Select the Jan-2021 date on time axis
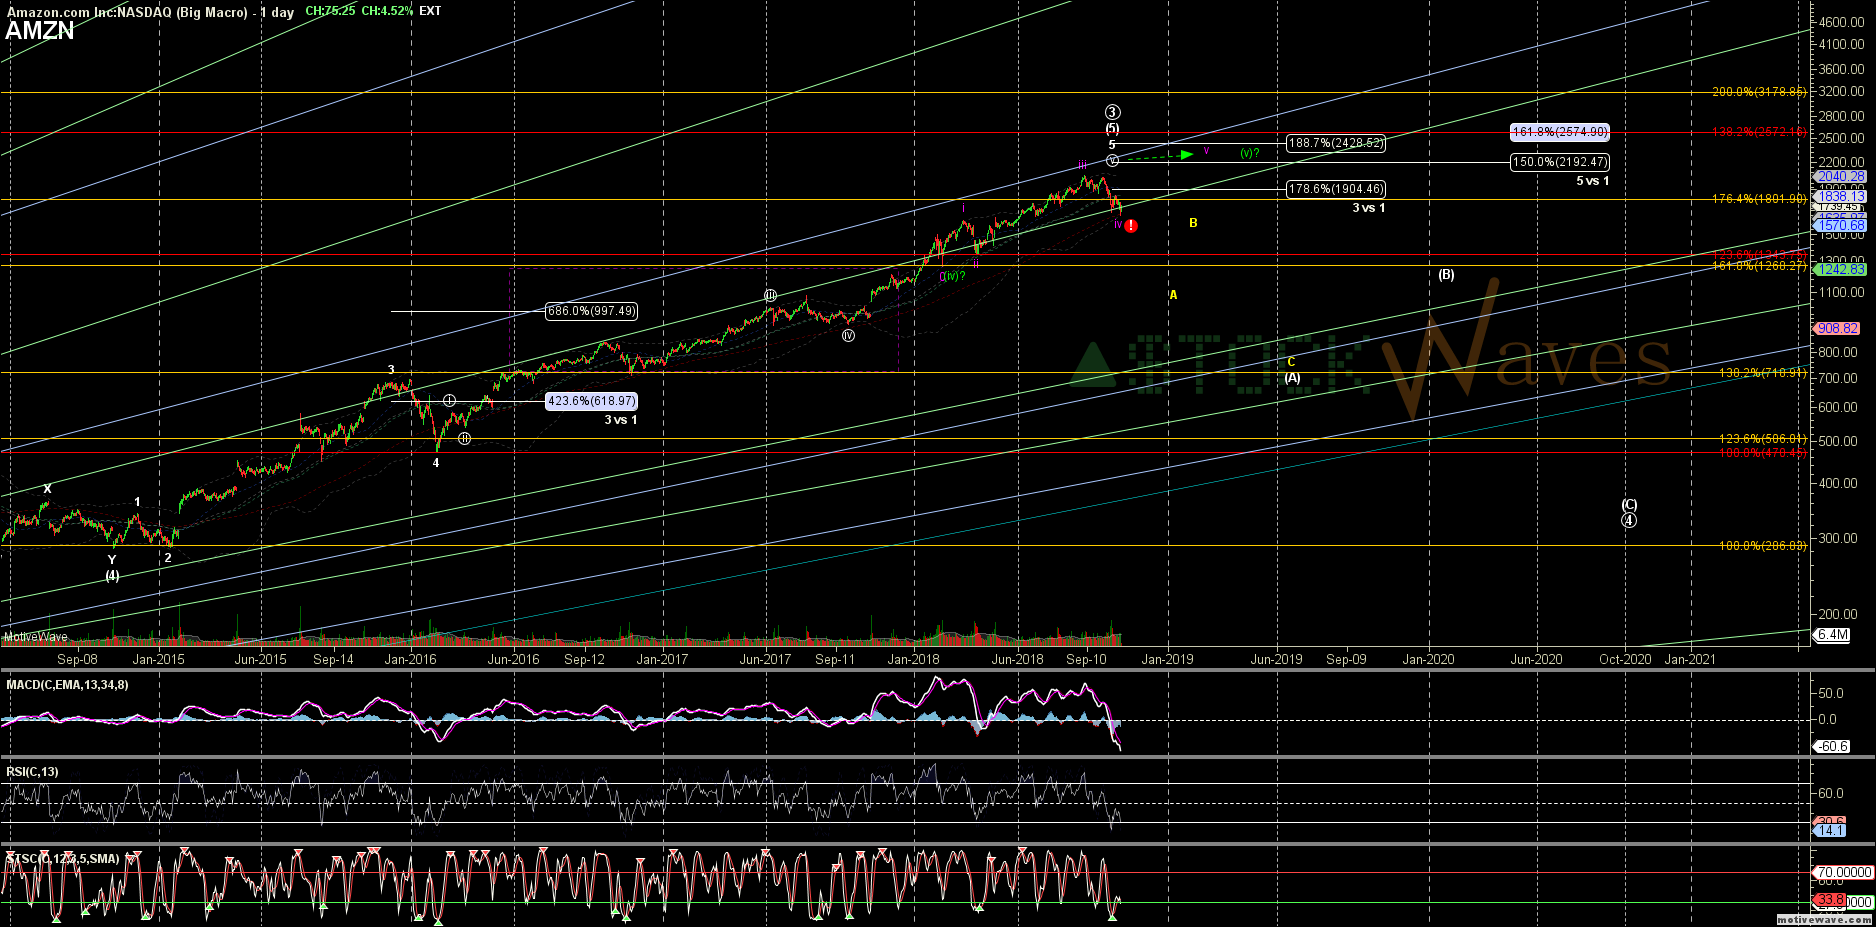1876x927 pixels. (x=1690, y=659)
